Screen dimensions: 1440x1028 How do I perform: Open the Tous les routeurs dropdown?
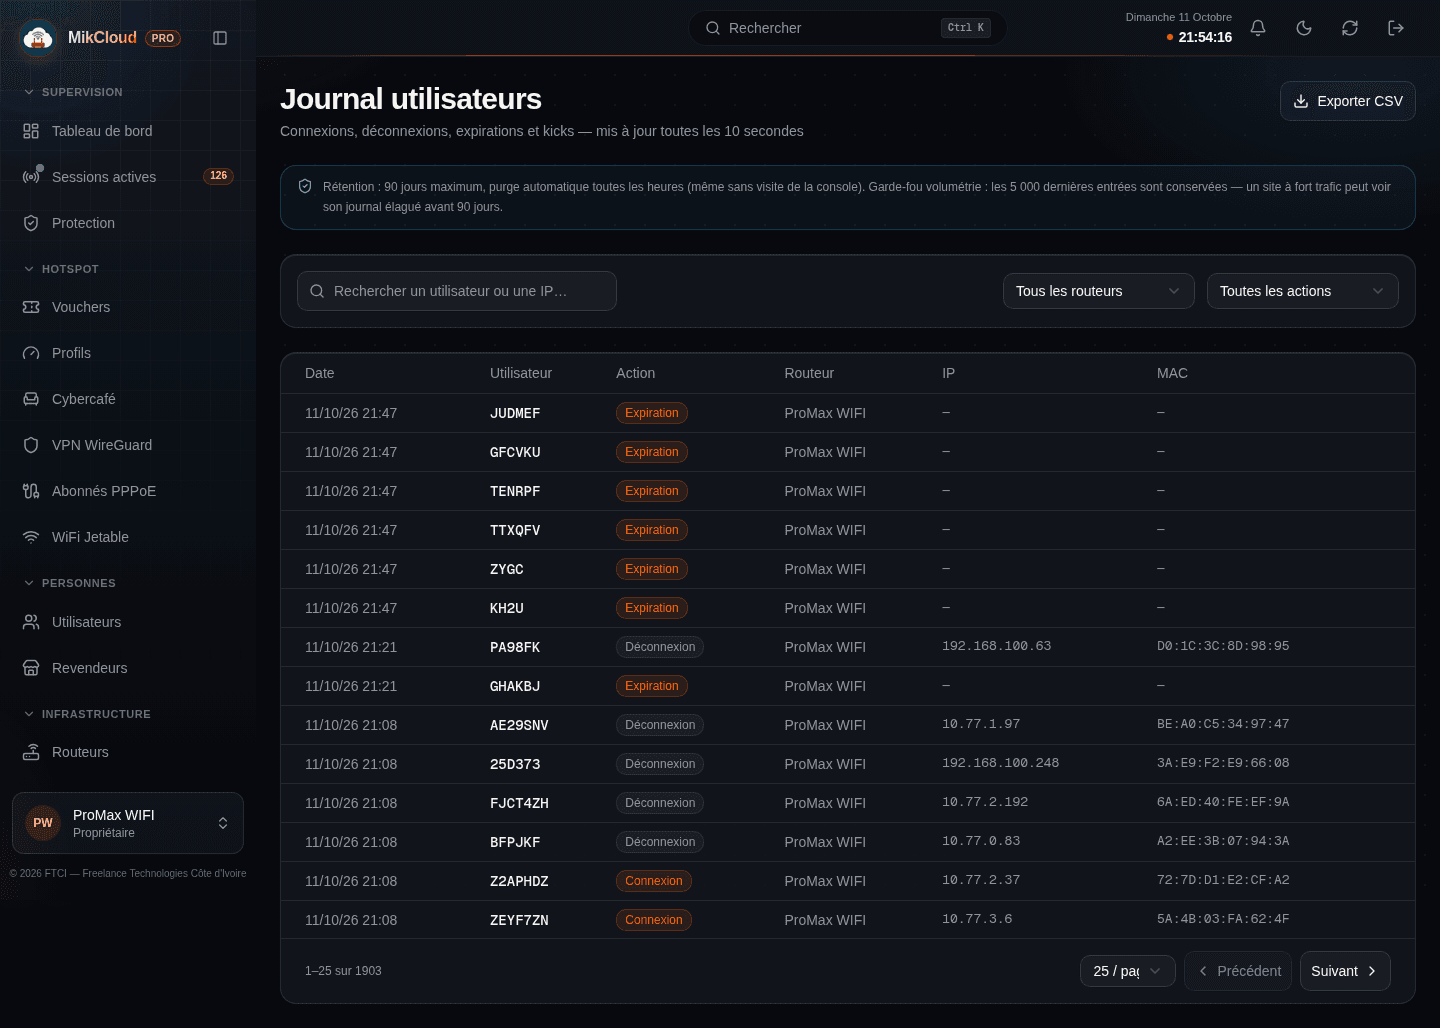1099,291
